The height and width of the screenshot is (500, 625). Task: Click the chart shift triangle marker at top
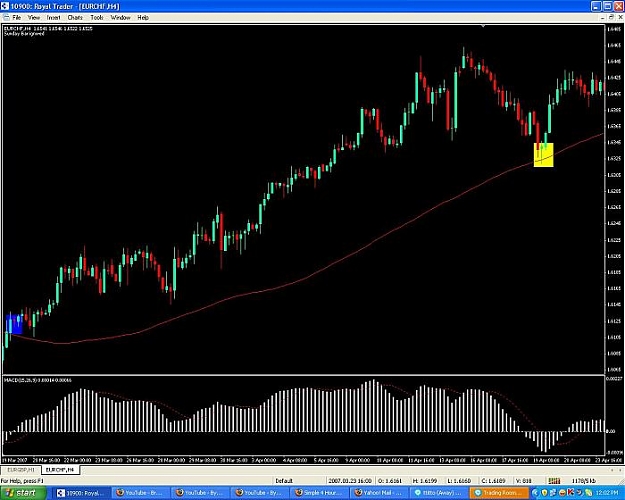tap(483, 26)
